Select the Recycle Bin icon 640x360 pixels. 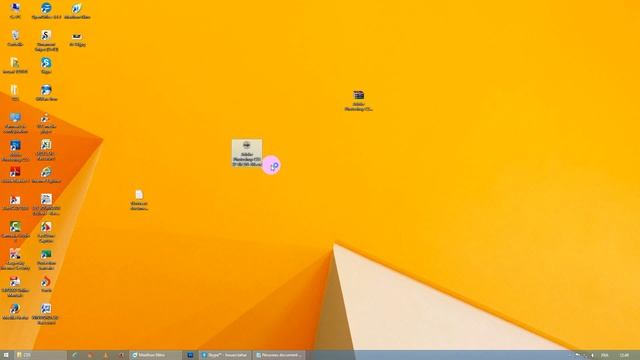pyautogui.click(x=15, y=38)
